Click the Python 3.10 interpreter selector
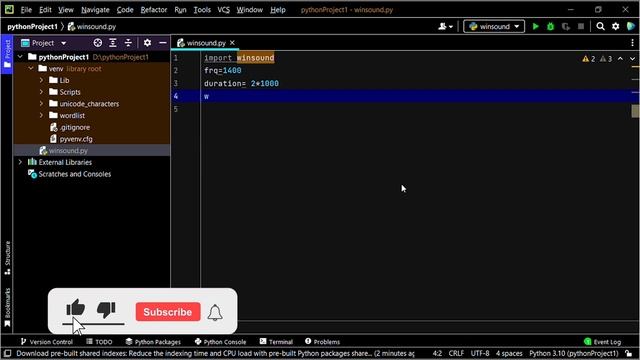The width and height of the screenshot is (640, 360). [x=574, y=353]
